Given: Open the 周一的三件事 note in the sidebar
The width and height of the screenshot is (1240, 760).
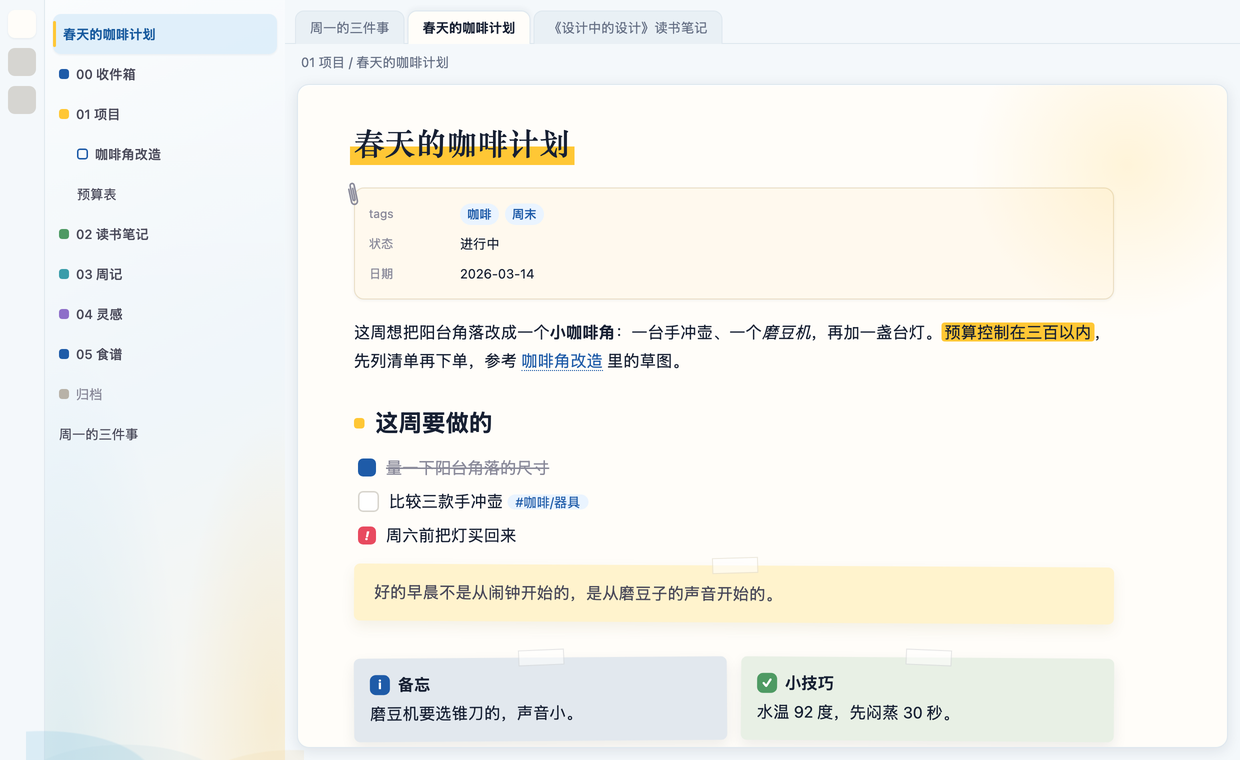Looking at the screenshot, I should pyautogui.click(x=166, y=434).
